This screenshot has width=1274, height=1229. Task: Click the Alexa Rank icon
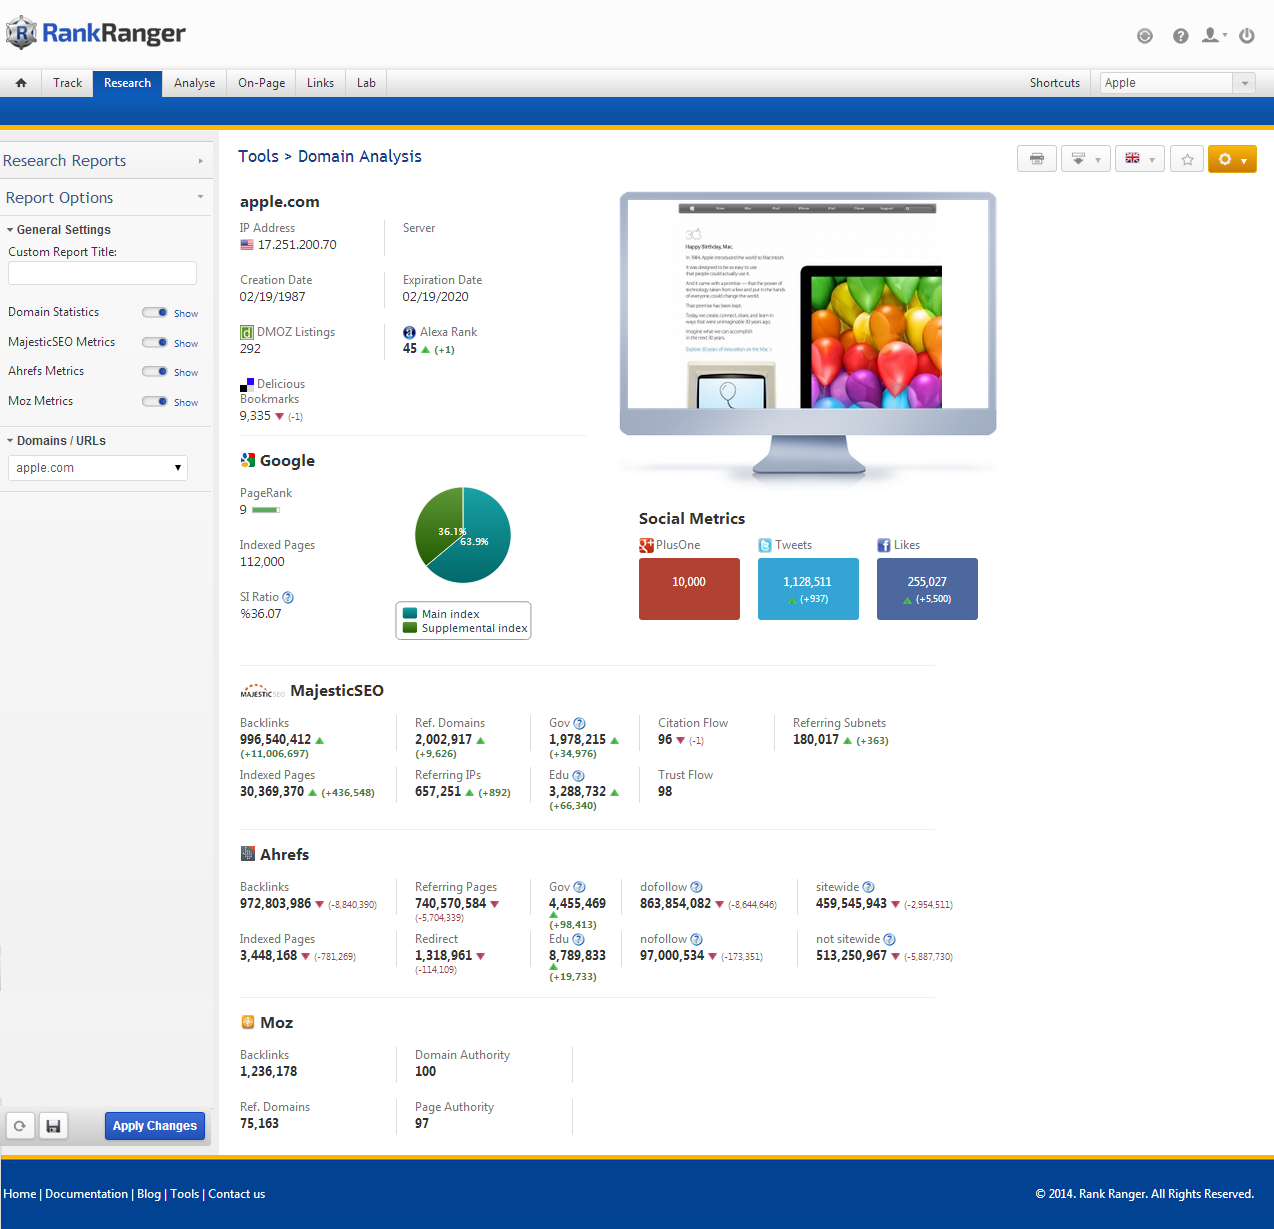point(409,332)
